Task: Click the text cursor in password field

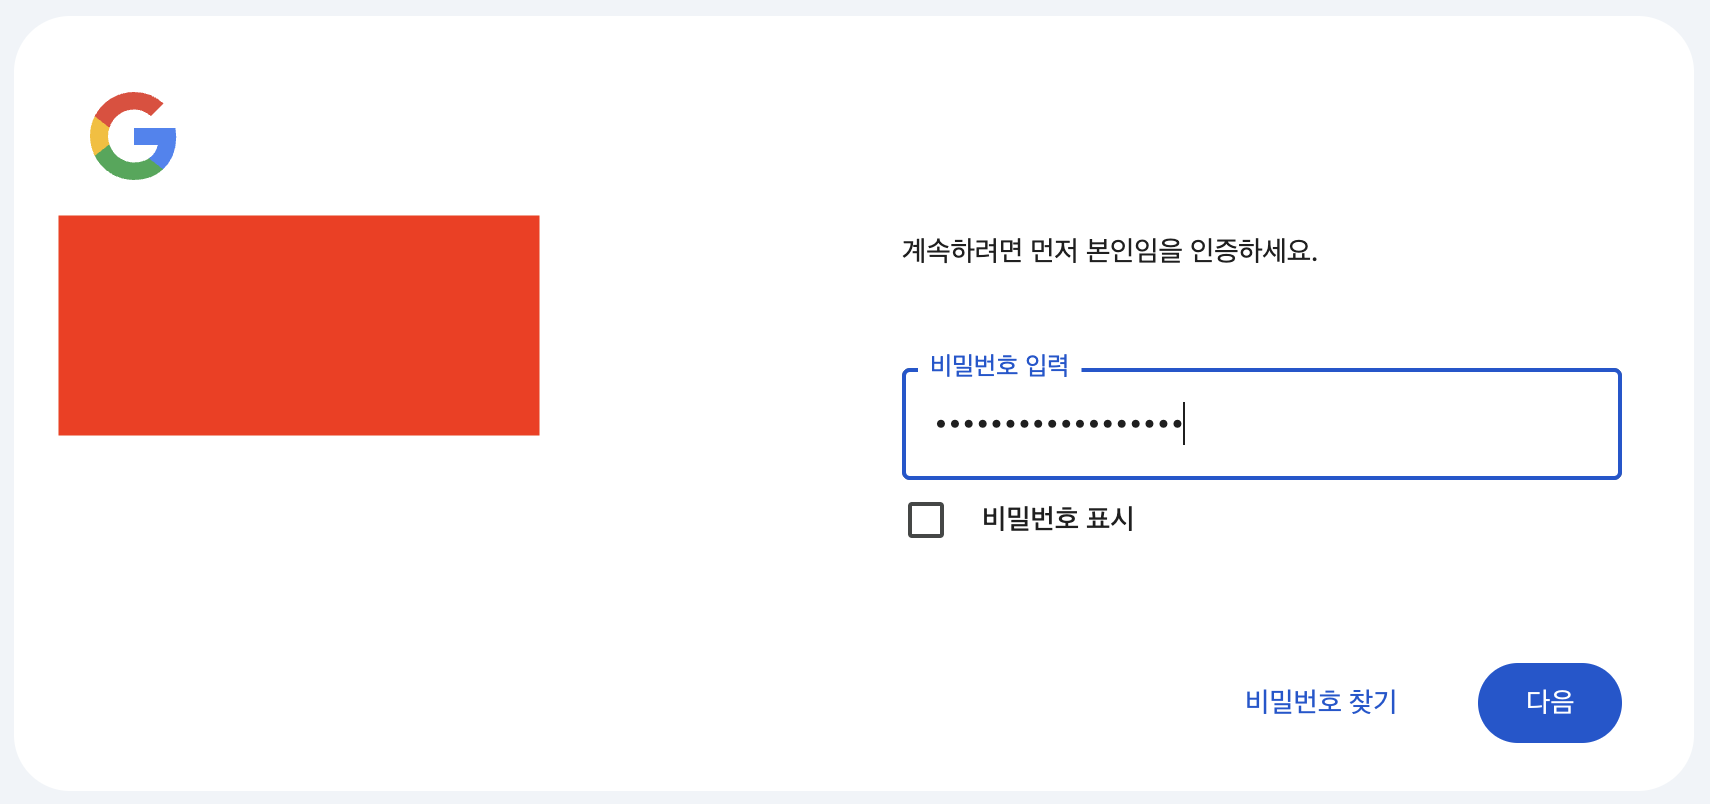Action: coord(1184,425)
